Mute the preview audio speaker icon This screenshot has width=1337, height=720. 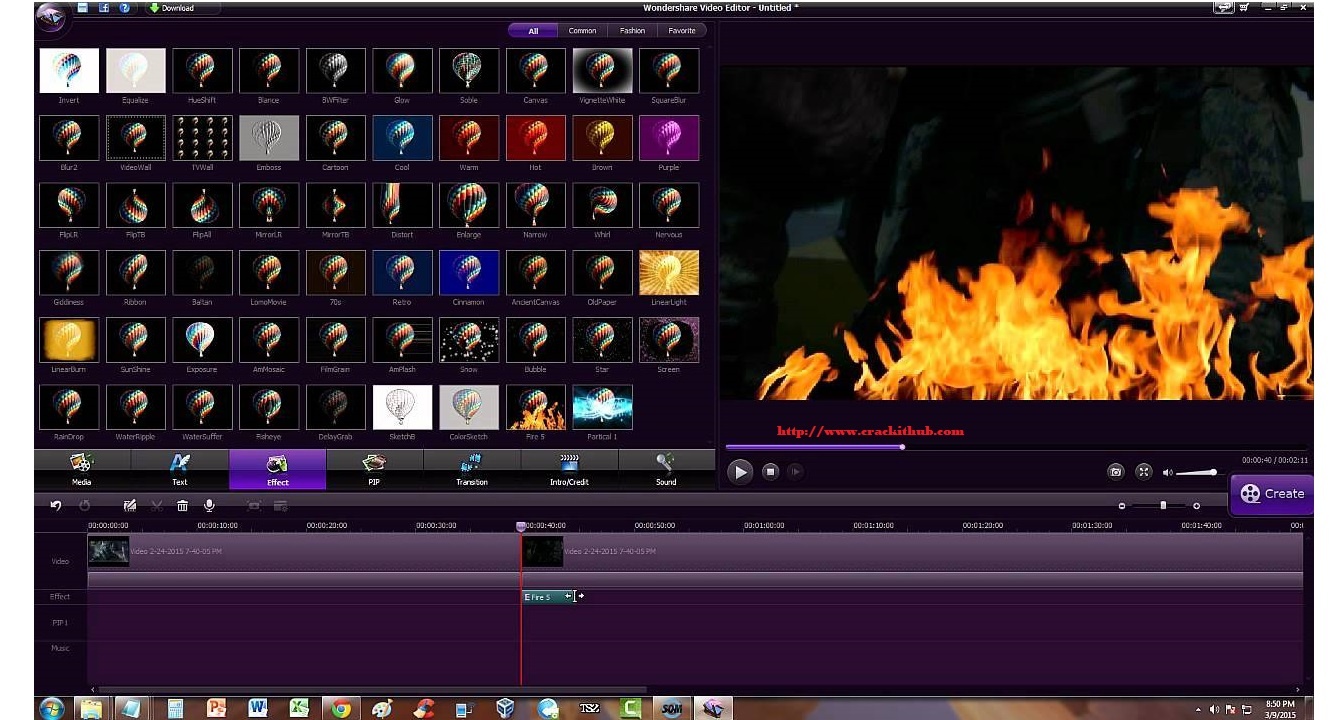[x=1166, y=471]
